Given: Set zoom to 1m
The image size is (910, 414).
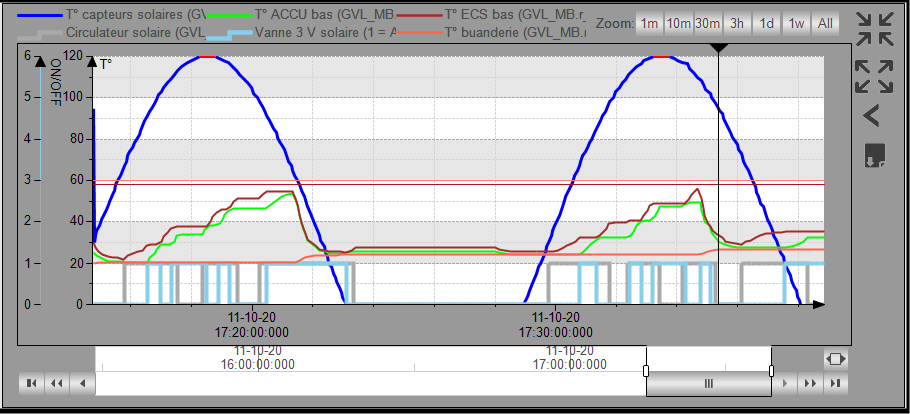Looking at the screenshot, I should (x=649, y=23).
